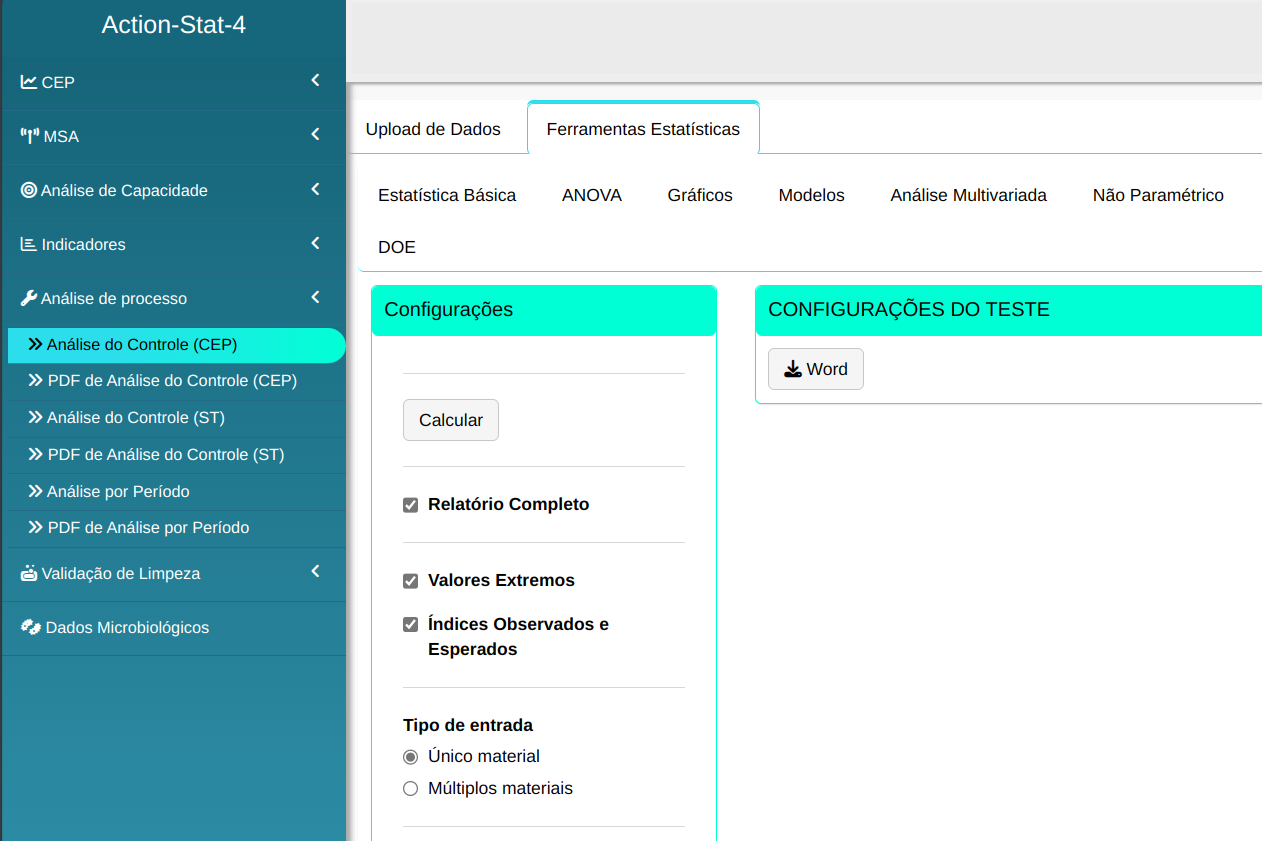Toggle the Valores Extremos checkbox
The image size is (1262, 841).
410,581
